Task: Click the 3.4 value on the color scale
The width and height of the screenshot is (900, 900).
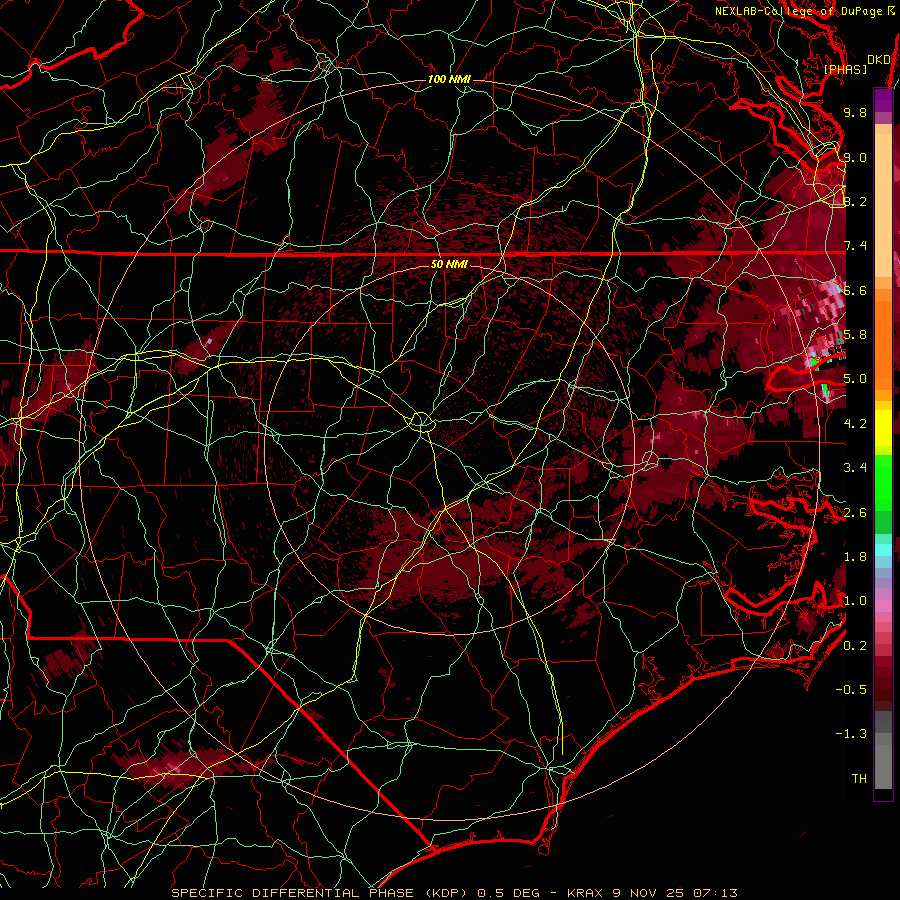Action: pyautogui.click(x=855, y=468)
